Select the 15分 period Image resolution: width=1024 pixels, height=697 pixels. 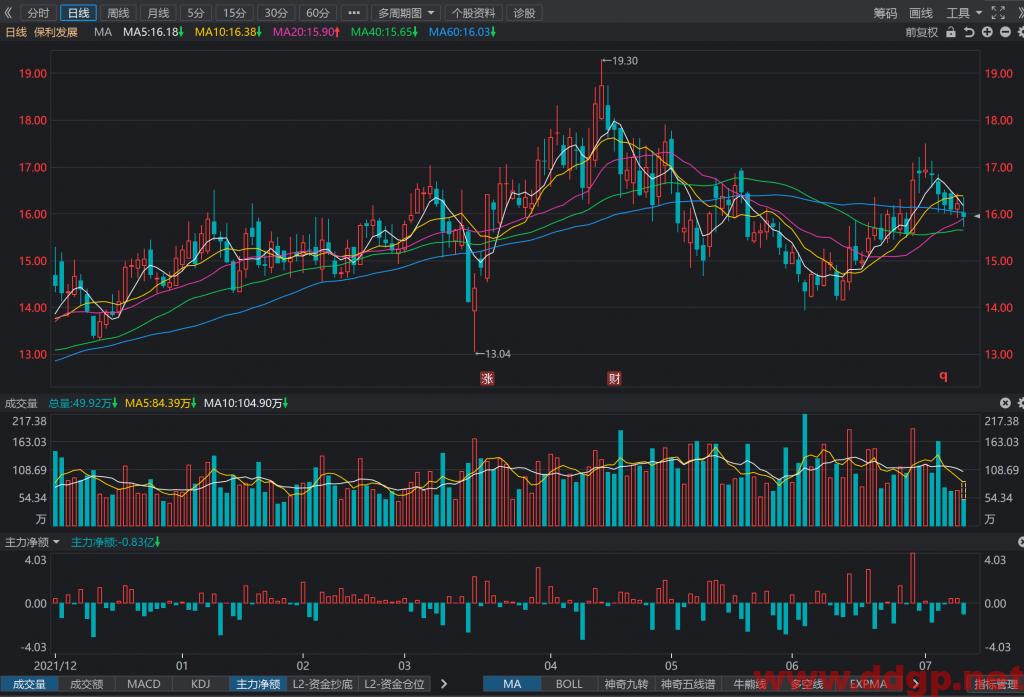pos(234,12)
